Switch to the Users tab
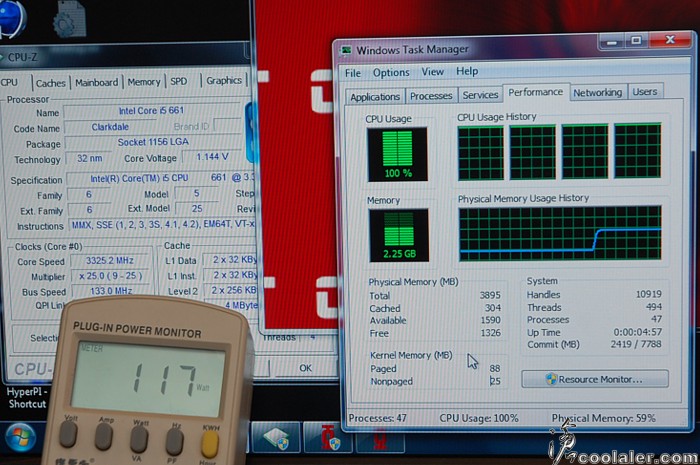Viewport: 700px width, 465px height. tap(645, 91)
